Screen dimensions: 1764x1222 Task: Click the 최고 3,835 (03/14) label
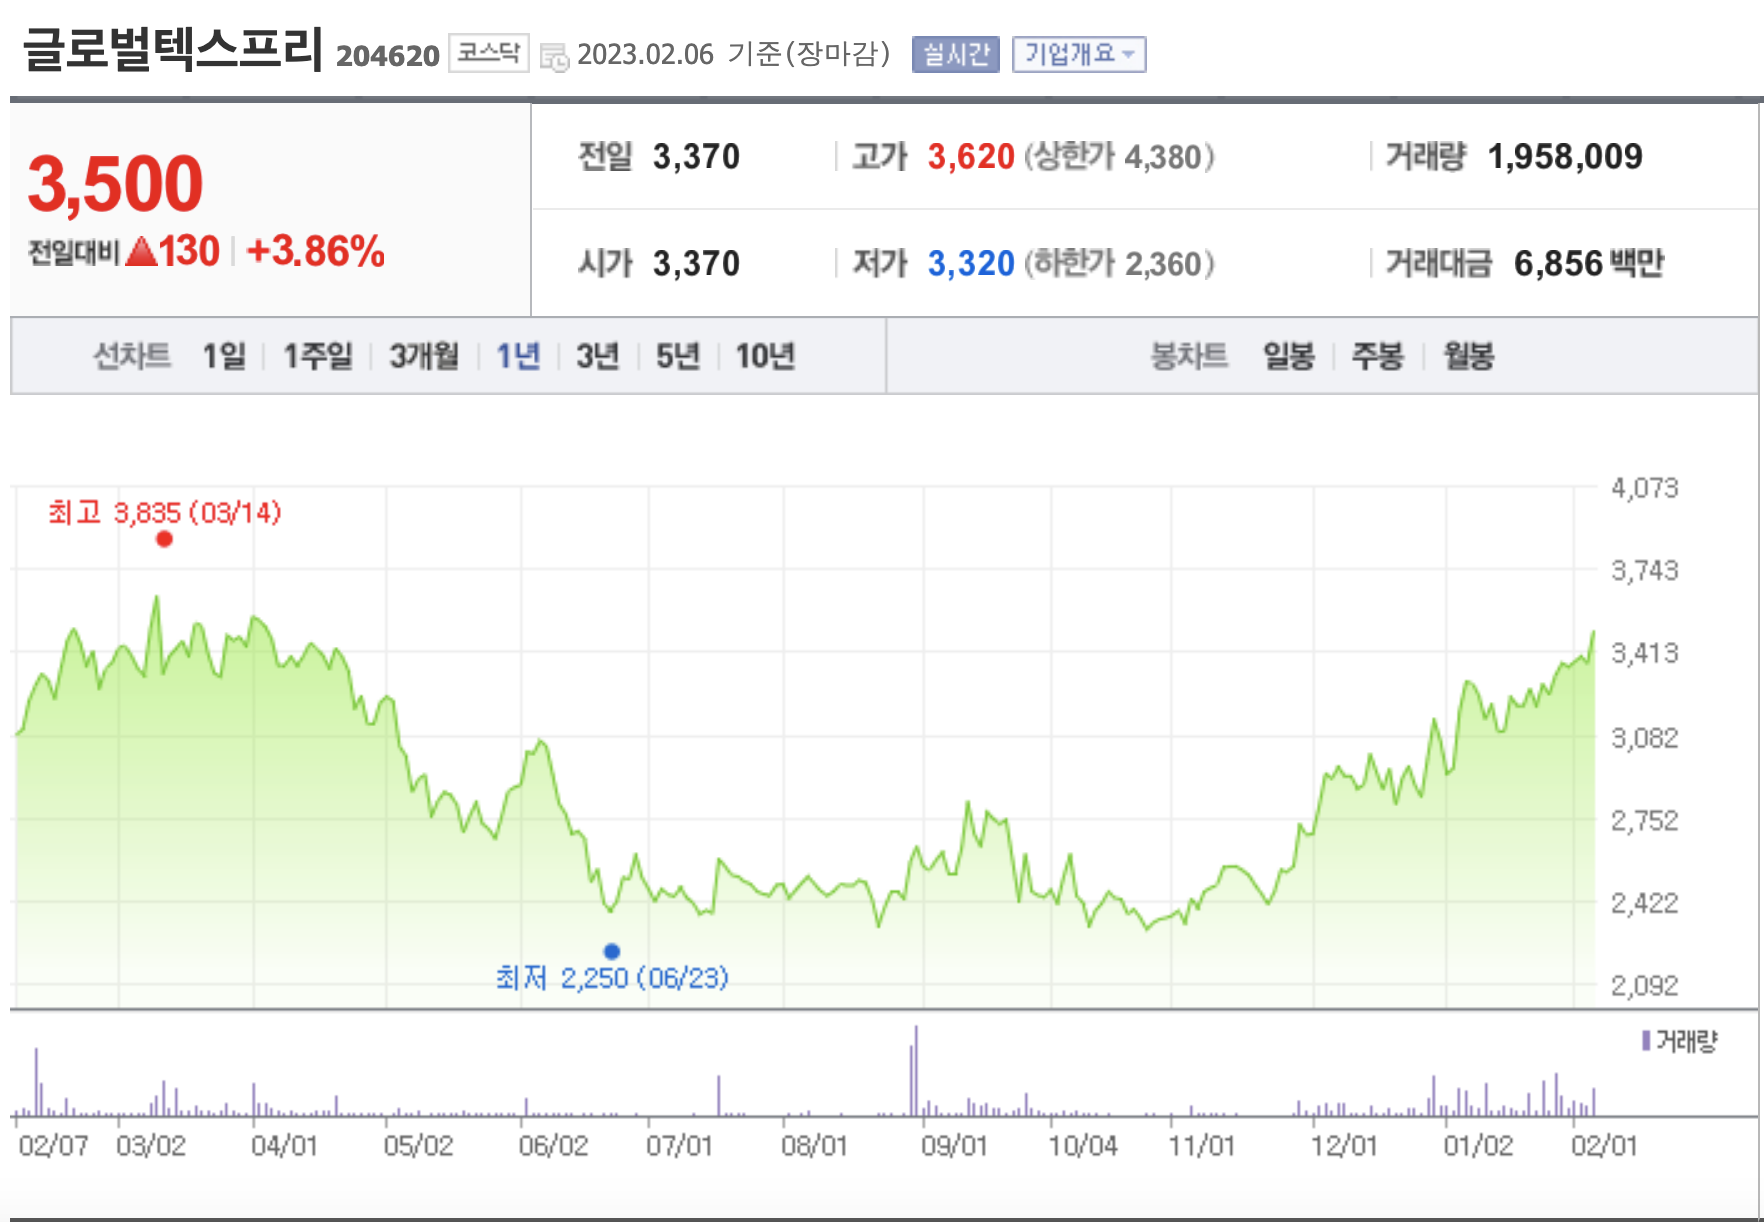coord(165,513)
